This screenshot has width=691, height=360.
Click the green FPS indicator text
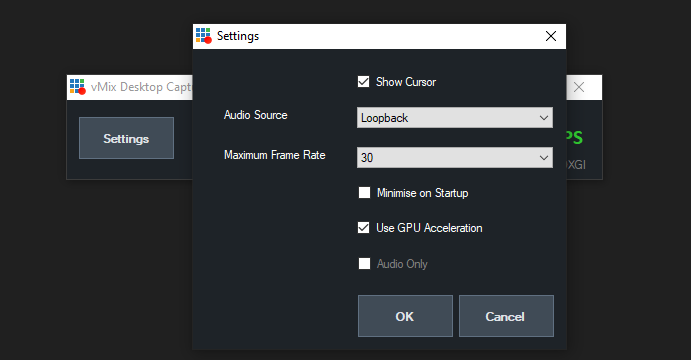(x=575, y=137)
